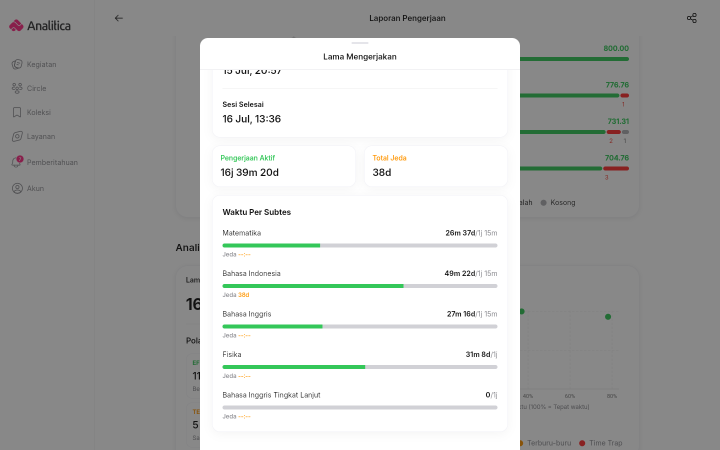The image size is (720, 450).
Task: Click the Time Trap legend entry
Action: pyautogui.click(x=601, y=443)
